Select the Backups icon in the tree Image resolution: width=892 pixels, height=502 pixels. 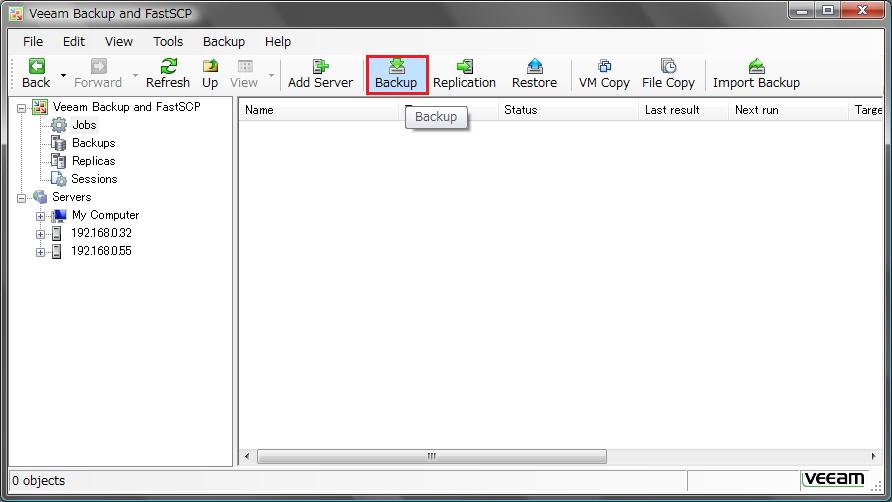pos(59,143)
